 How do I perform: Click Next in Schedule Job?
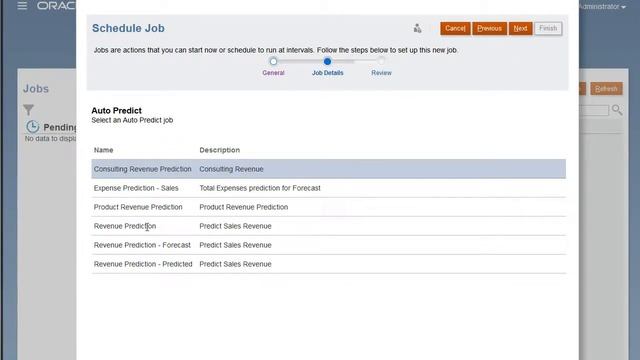pos(520,28)
